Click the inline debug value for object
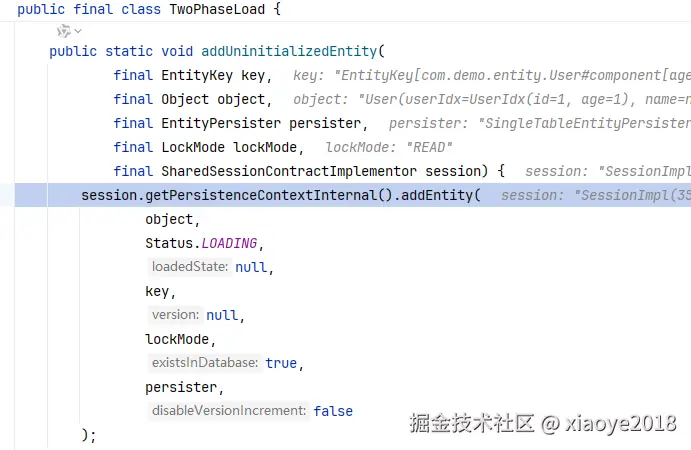This screenshot has height=450, width=691. [491, 99]
